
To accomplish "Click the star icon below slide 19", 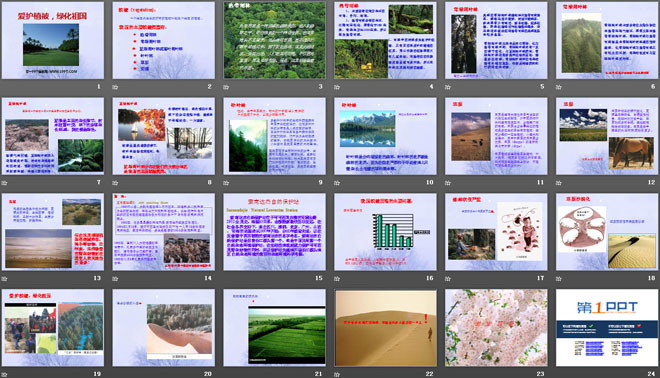I will point(5,374).
